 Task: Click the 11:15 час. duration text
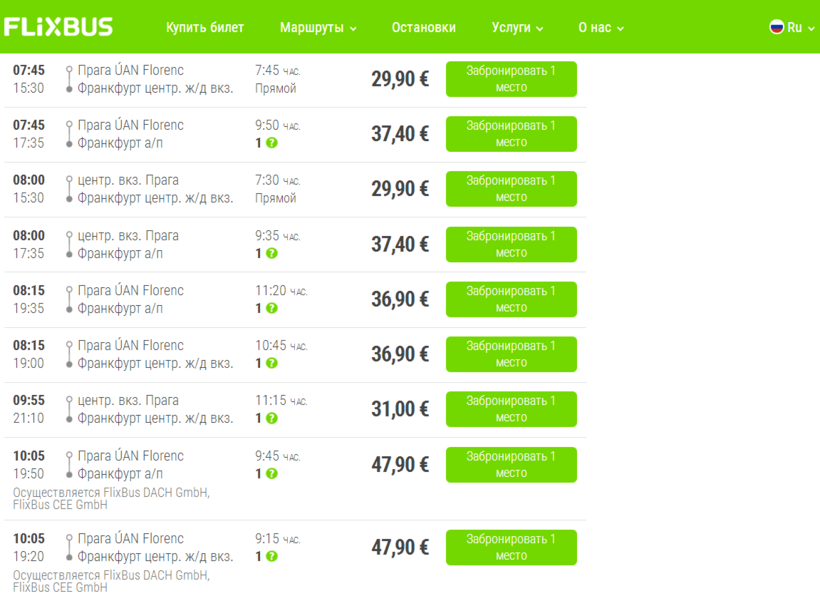click(281, 400)
